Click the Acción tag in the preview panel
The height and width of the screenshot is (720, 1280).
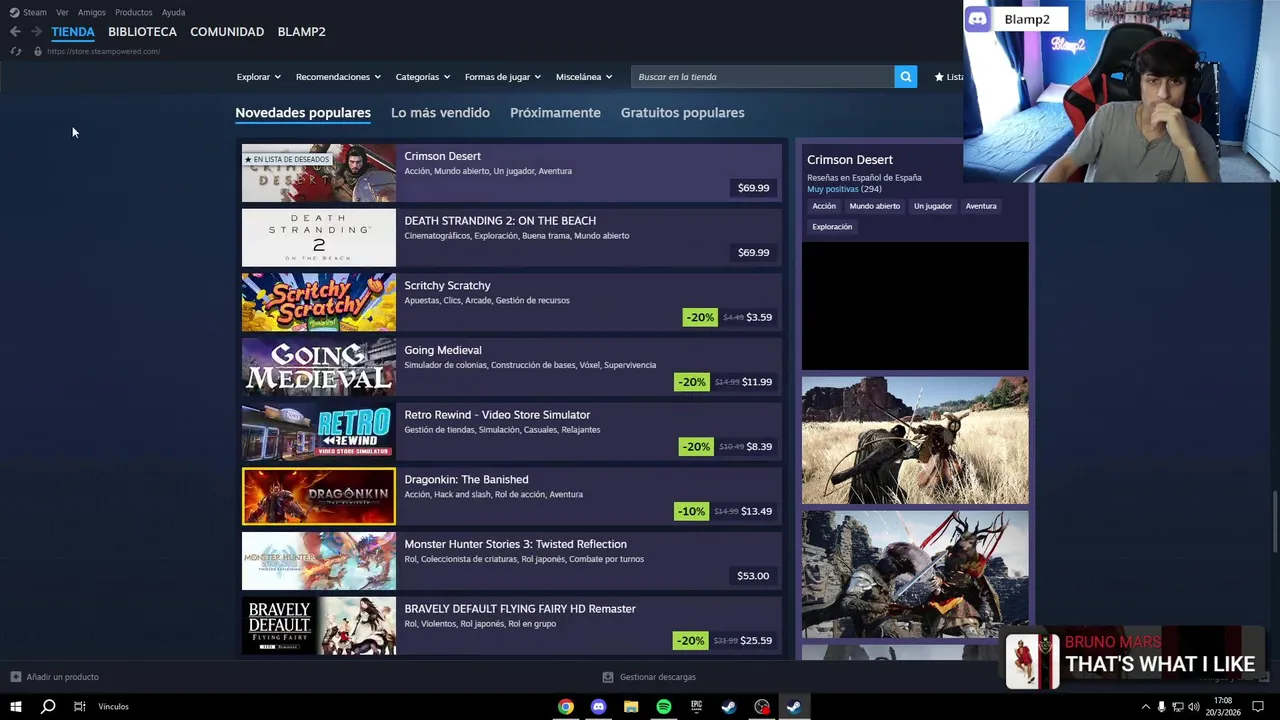(824, 206)
